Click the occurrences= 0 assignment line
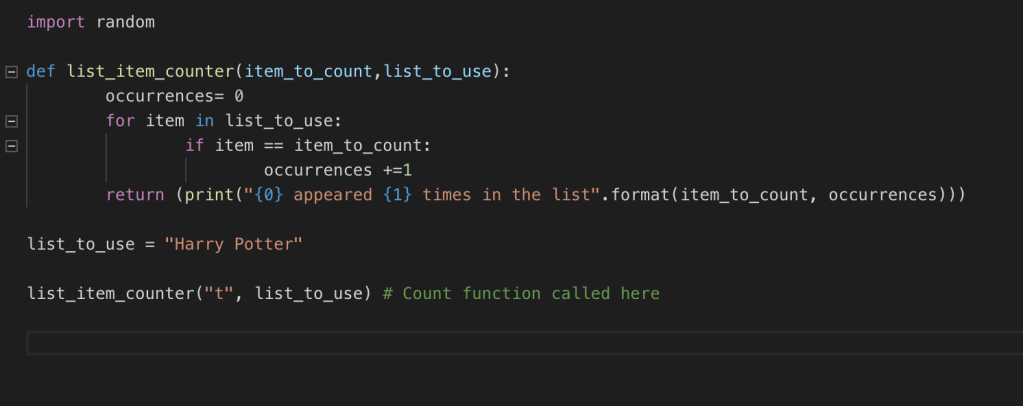1023x406 pixels. pyautogui.click(x=174, y=96)
